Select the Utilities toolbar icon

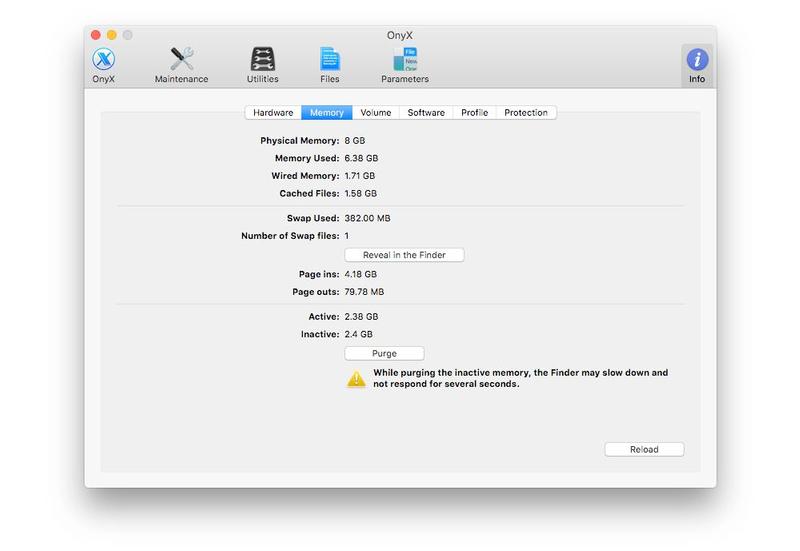pos(263,65)
